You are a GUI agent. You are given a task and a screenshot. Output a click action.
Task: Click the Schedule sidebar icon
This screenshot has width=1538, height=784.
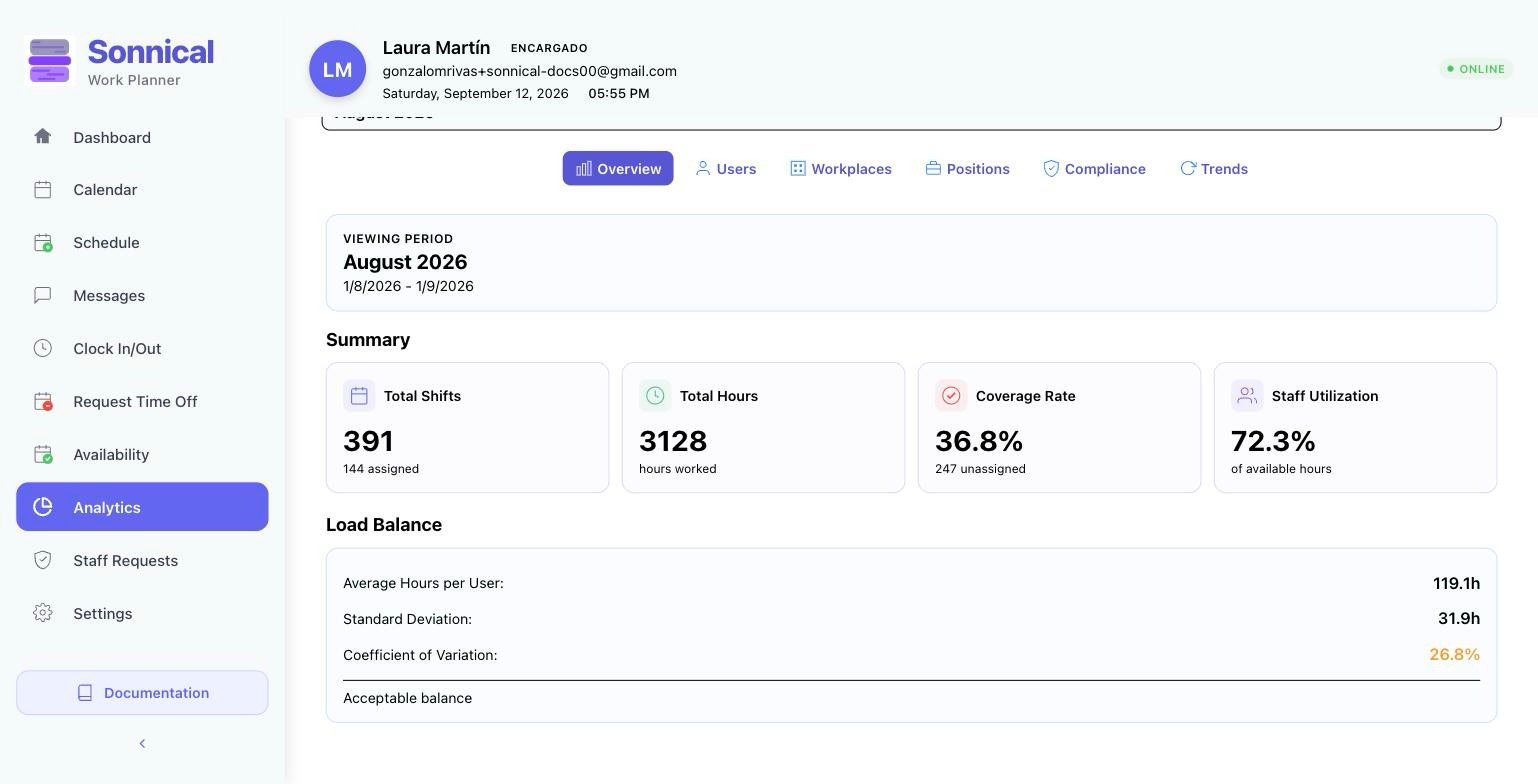(x=42, y=243)
